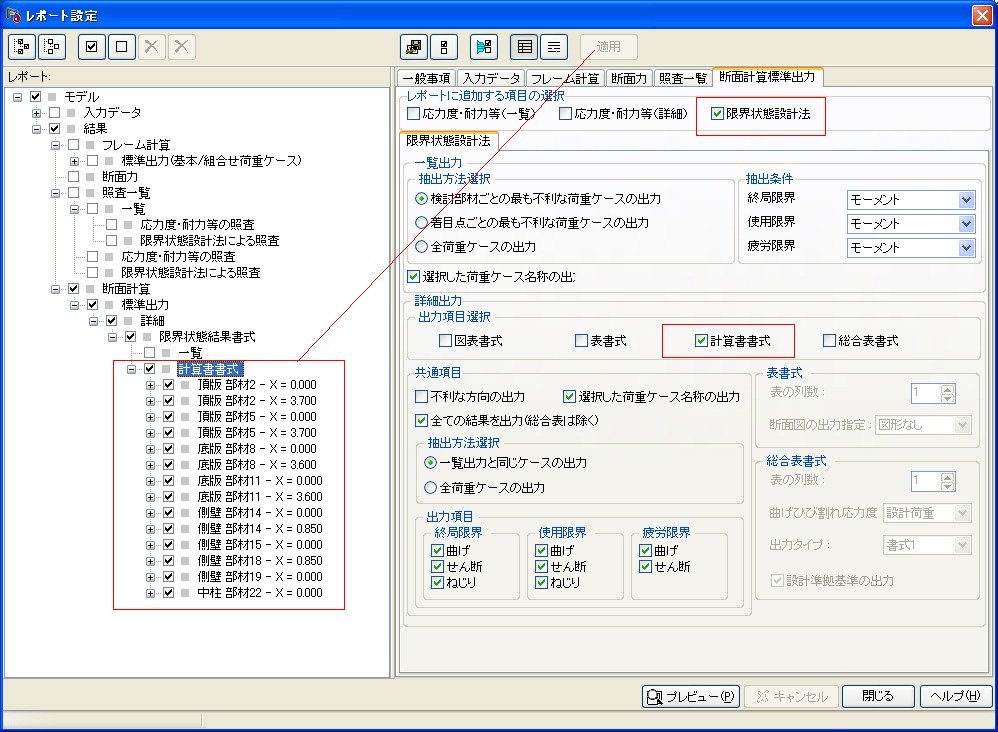Open the 断面図の出力指定 dropdown
Screen dimensions: 998x732
click(962, 425)
